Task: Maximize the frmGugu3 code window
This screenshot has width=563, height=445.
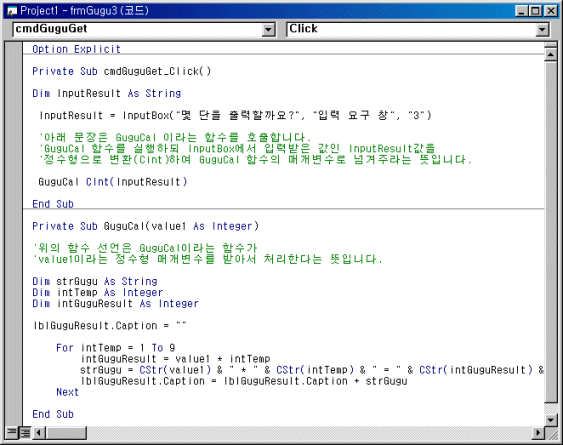Action: tap(536, 11)
